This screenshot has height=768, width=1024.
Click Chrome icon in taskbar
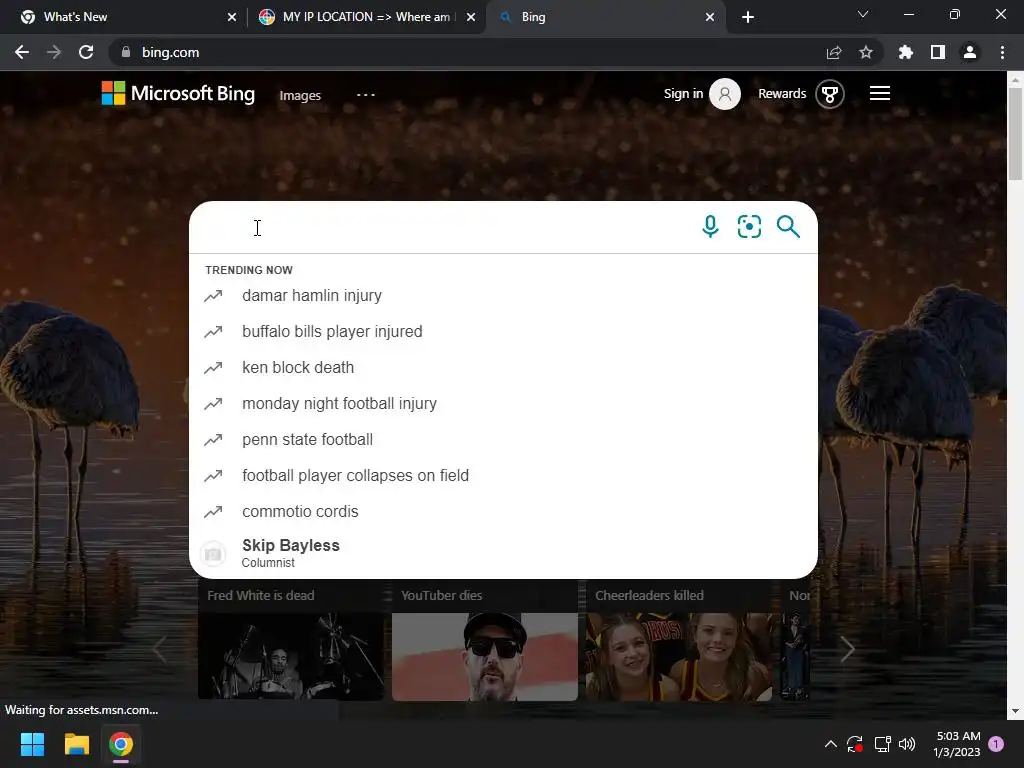[121, 744]
